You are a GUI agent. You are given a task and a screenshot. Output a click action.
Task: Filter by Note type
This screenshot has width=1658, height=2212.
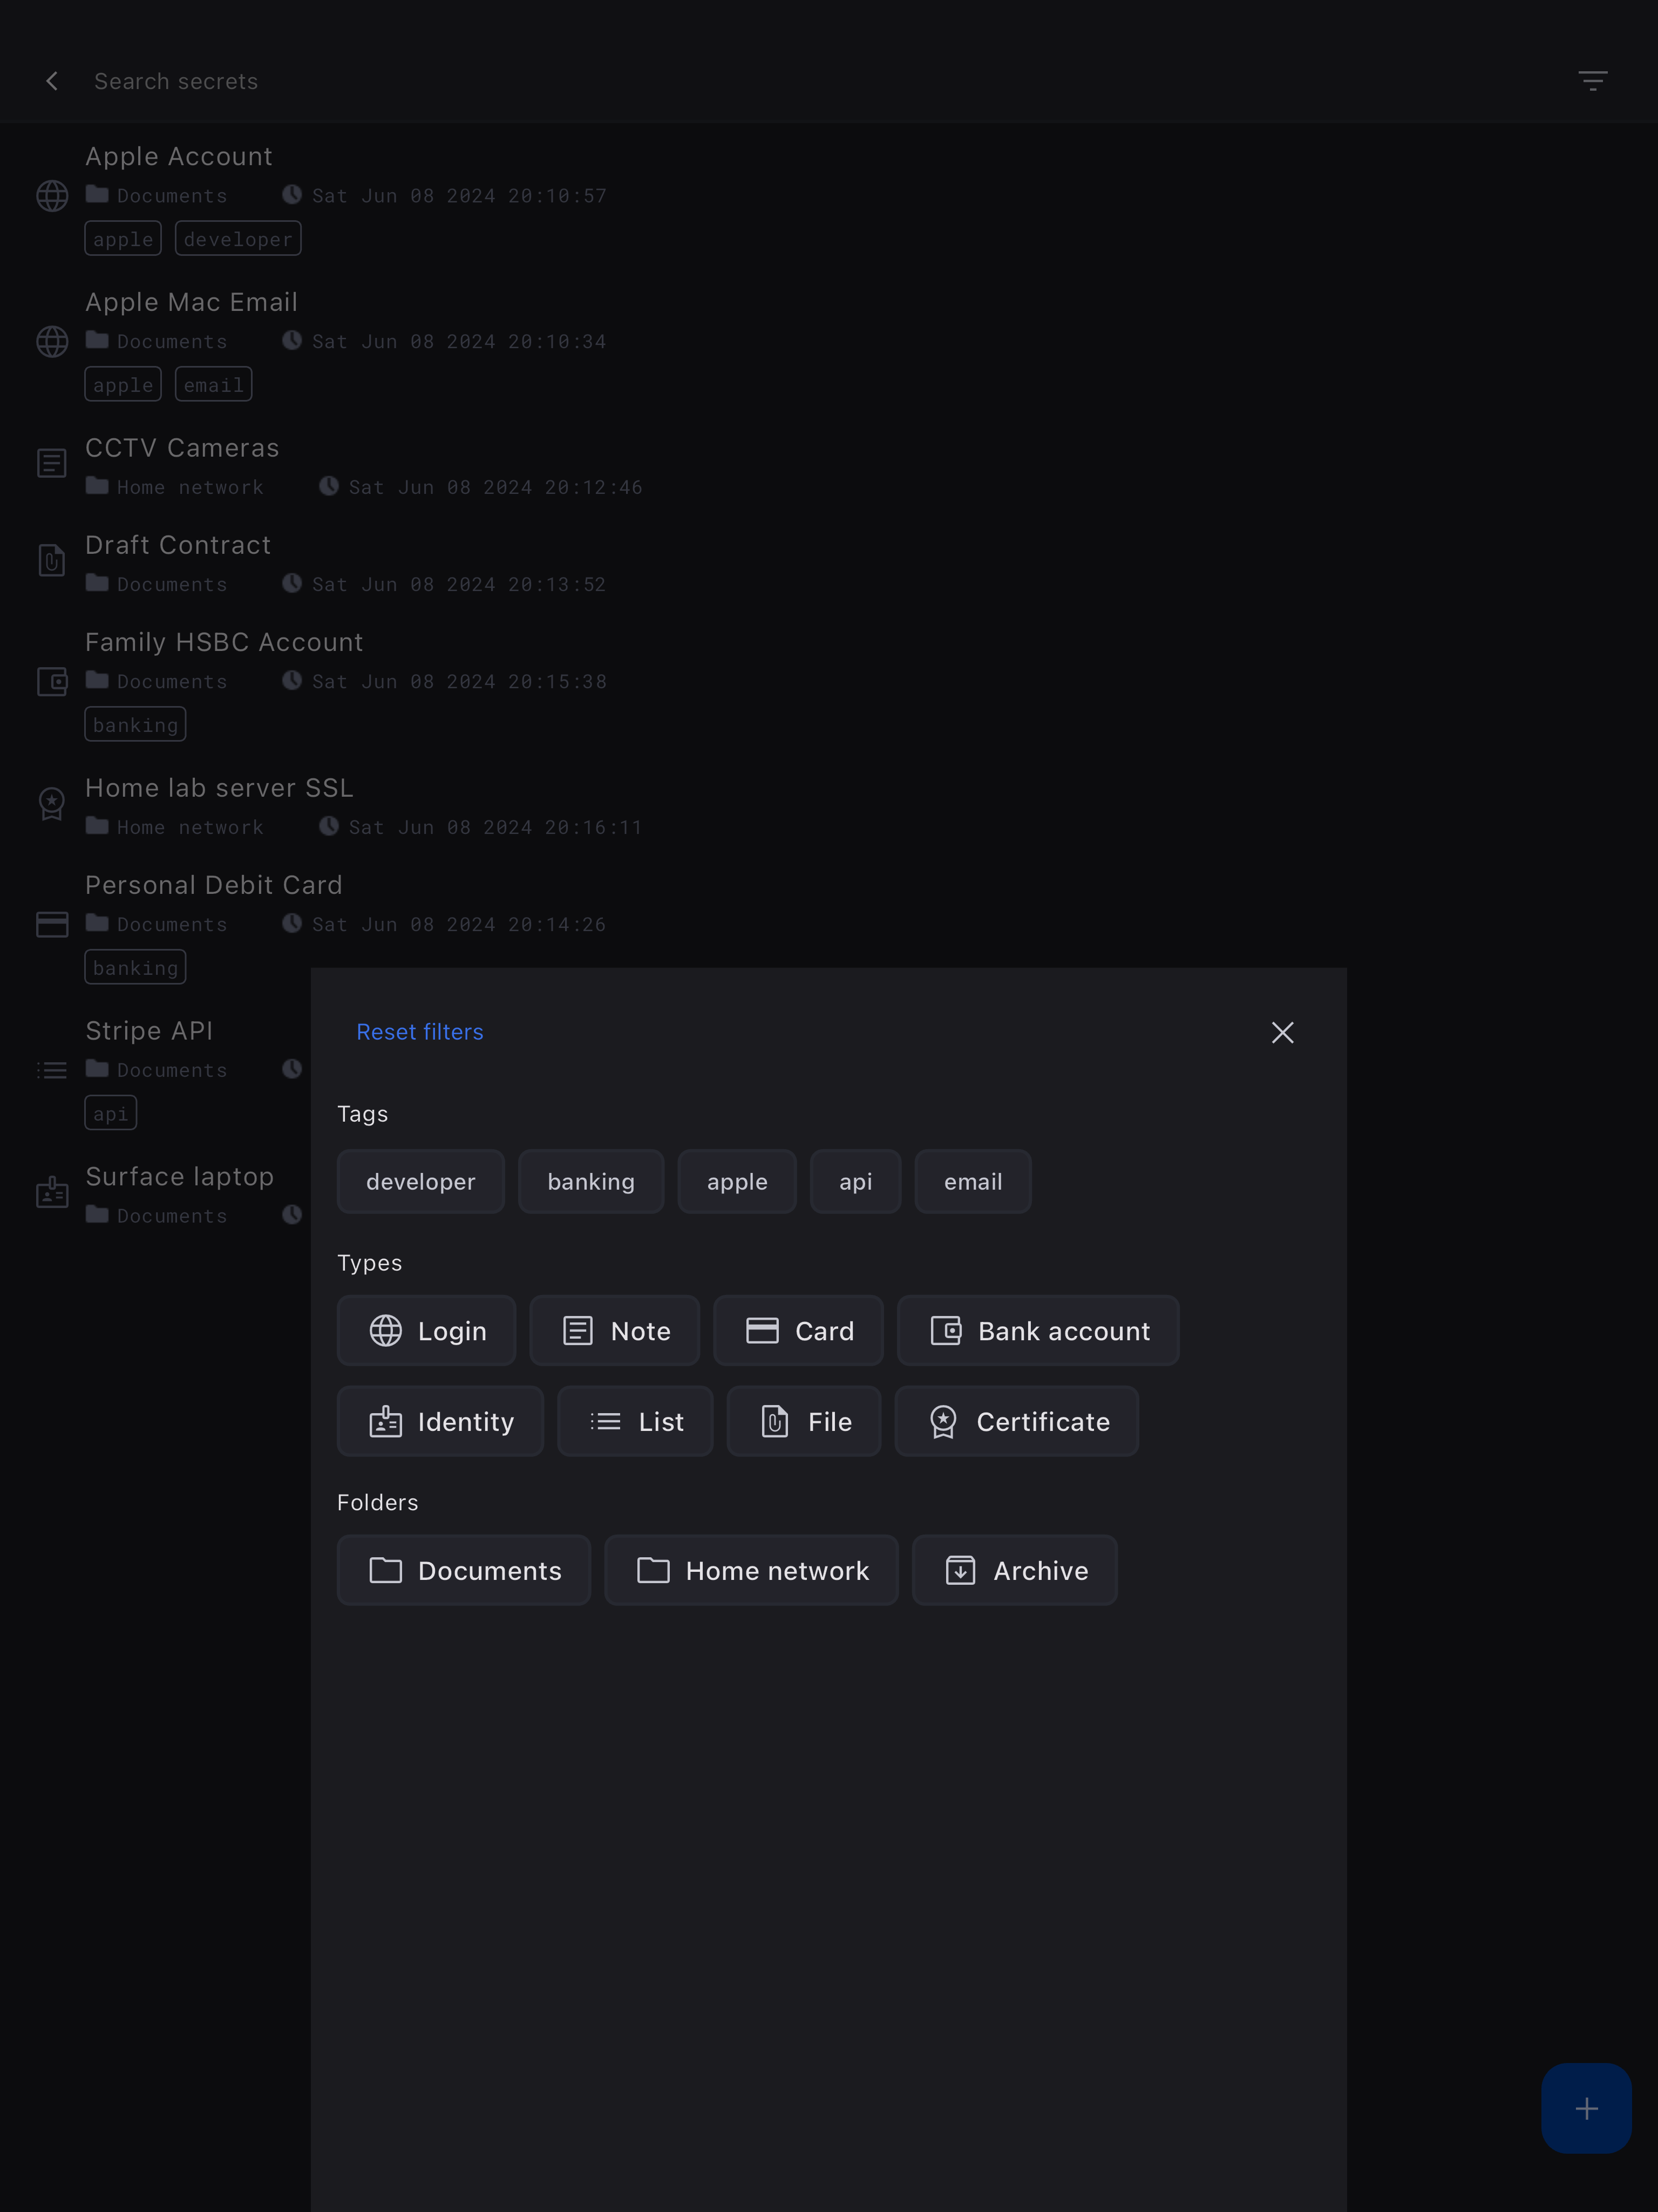click(x=615, y=1331)
